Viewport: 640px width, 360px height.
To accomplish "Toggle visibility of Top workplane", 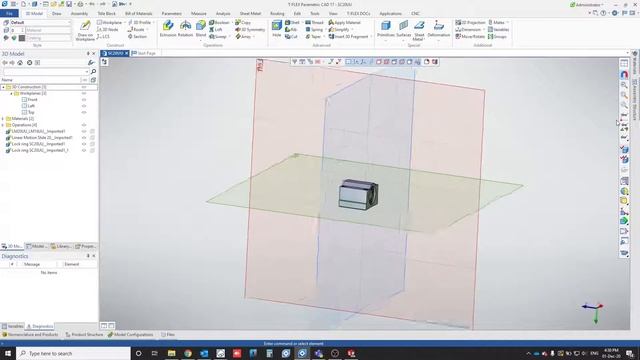I will point(84,112).
